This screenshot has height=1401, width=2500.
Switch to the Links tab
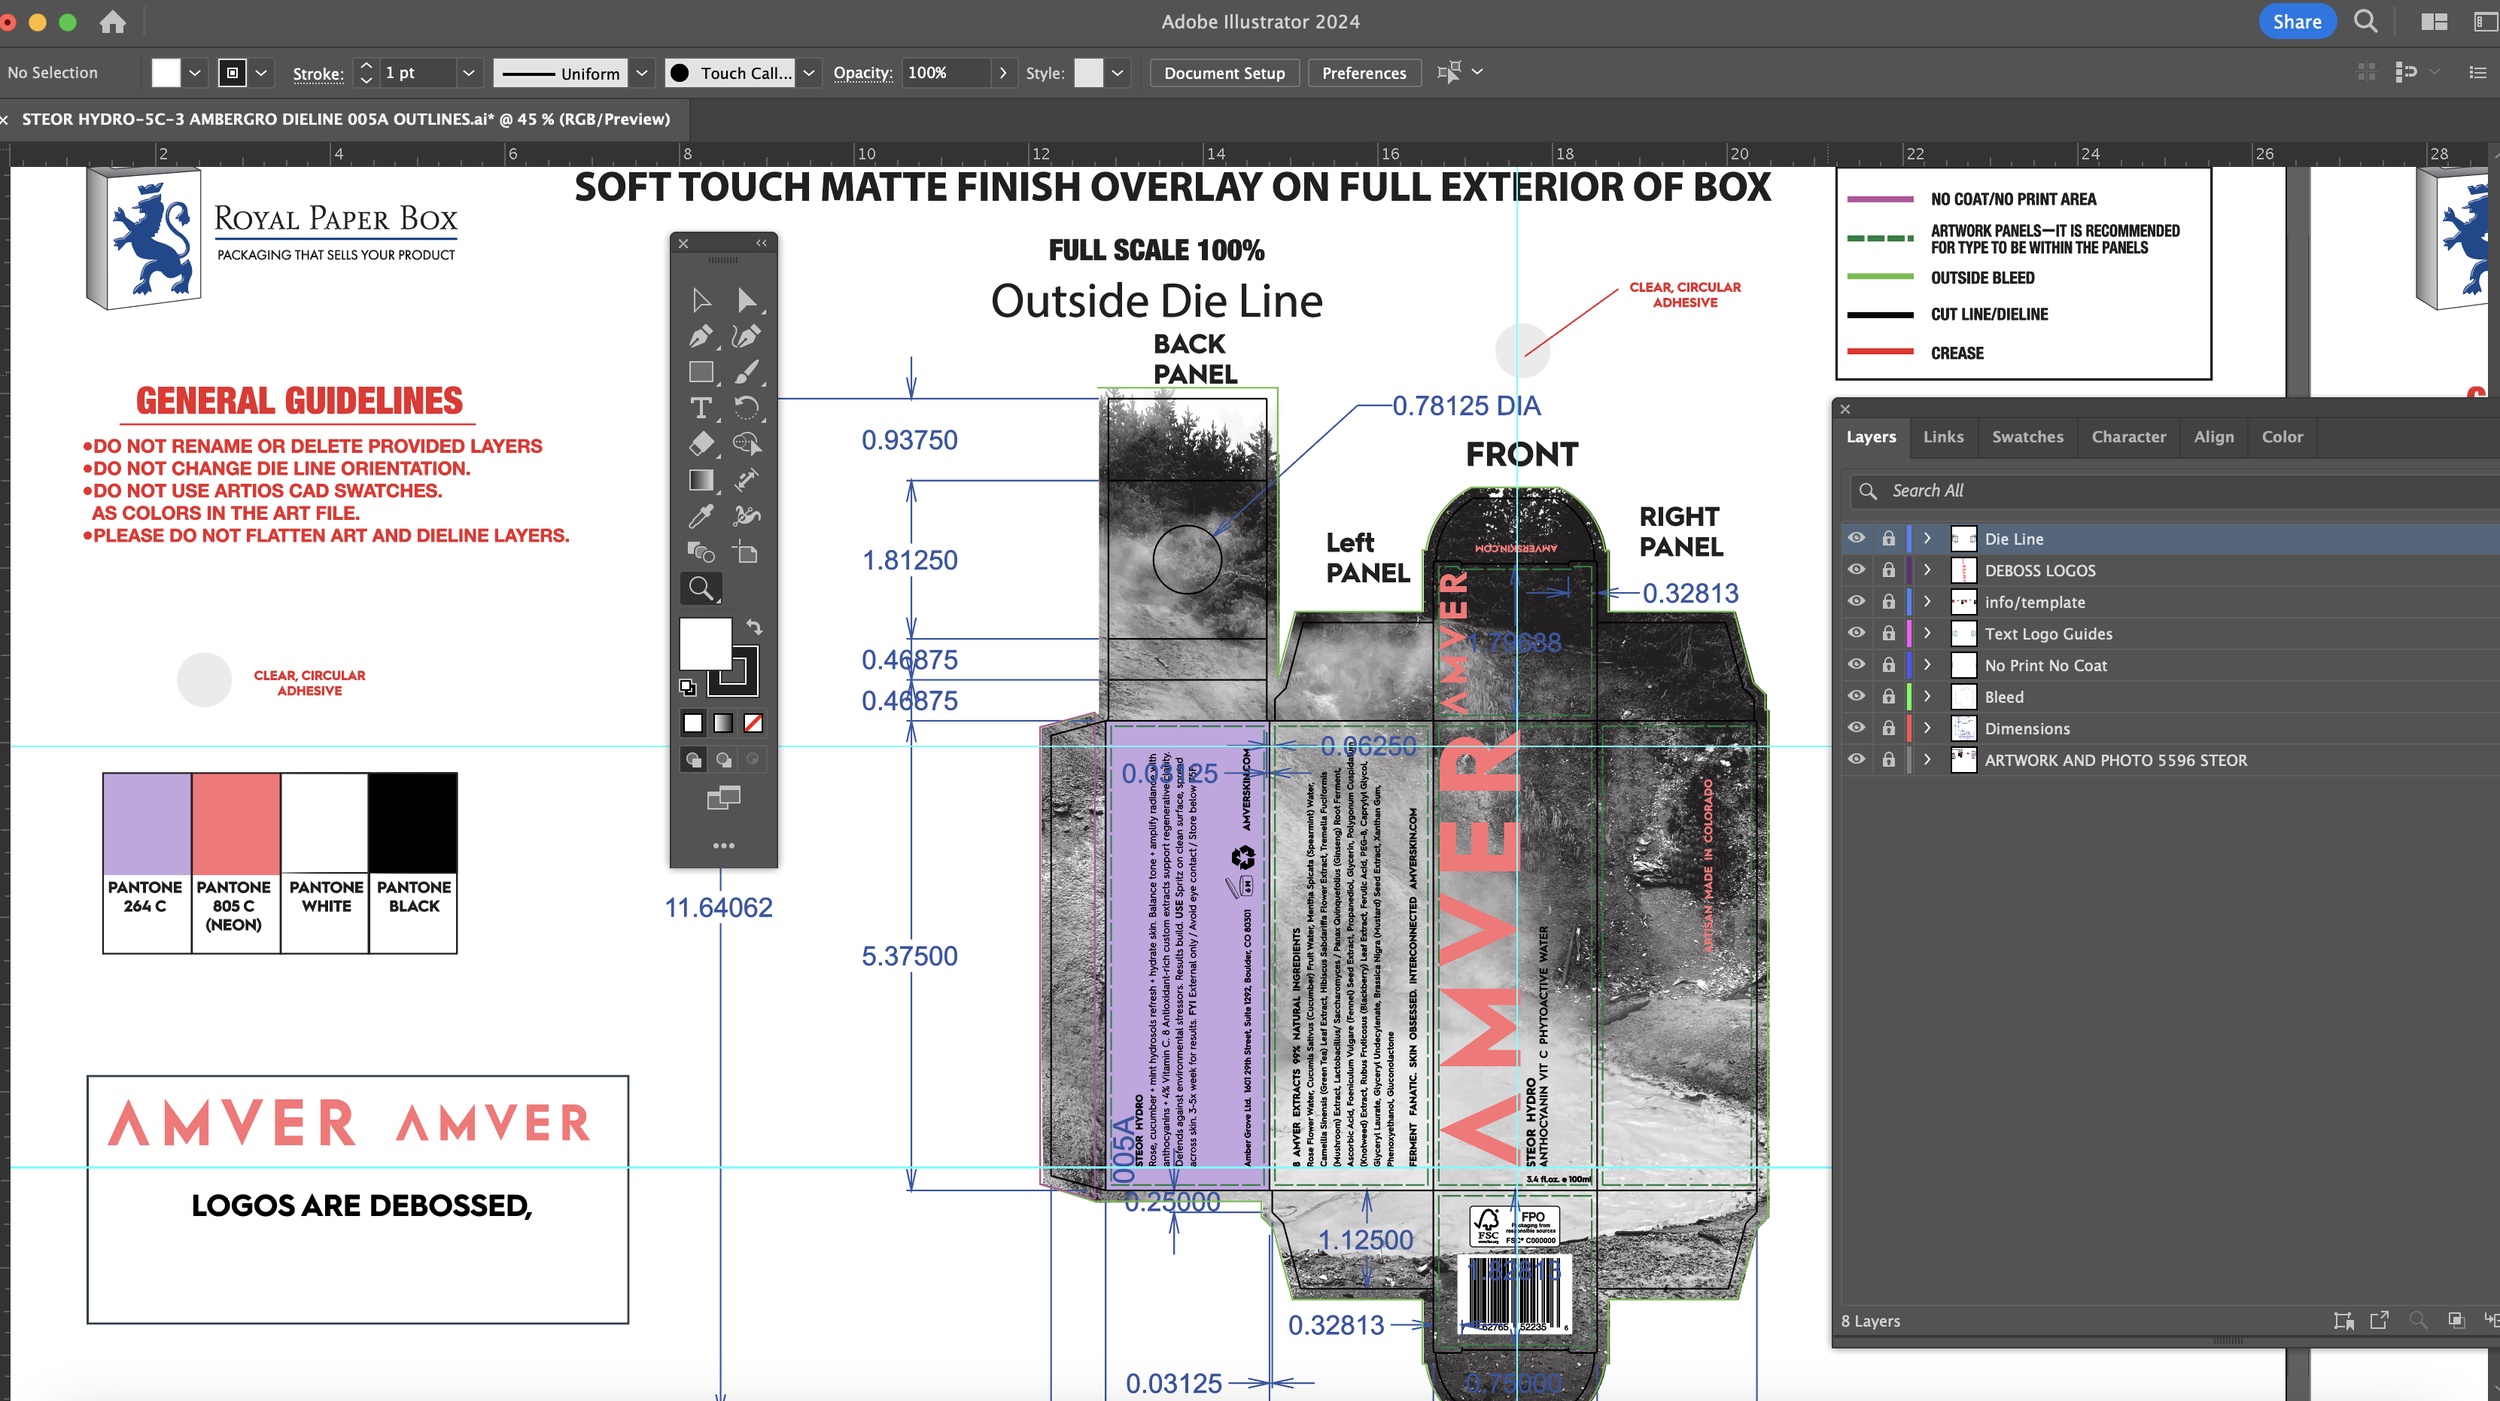1943,437
